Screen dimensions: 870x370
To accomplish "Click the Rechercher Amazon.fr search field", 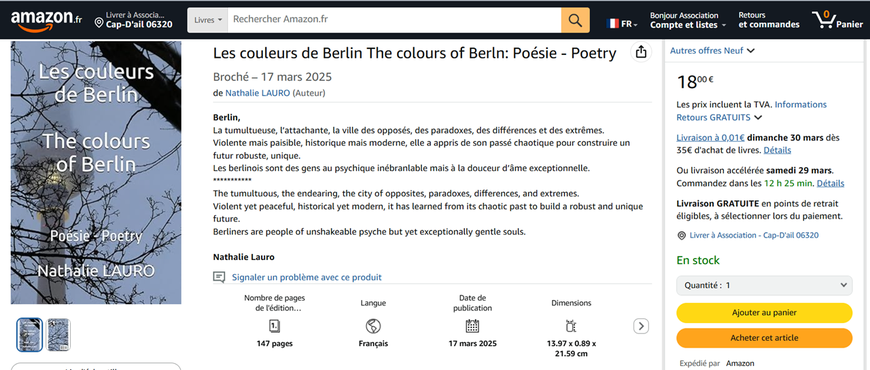I will coord(394,20).
